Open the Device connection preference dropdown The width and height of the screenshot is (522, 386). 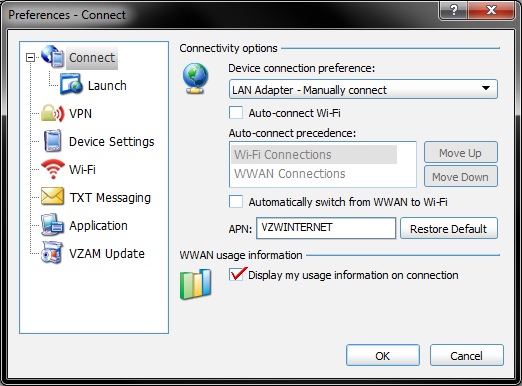tap(363, 89)
